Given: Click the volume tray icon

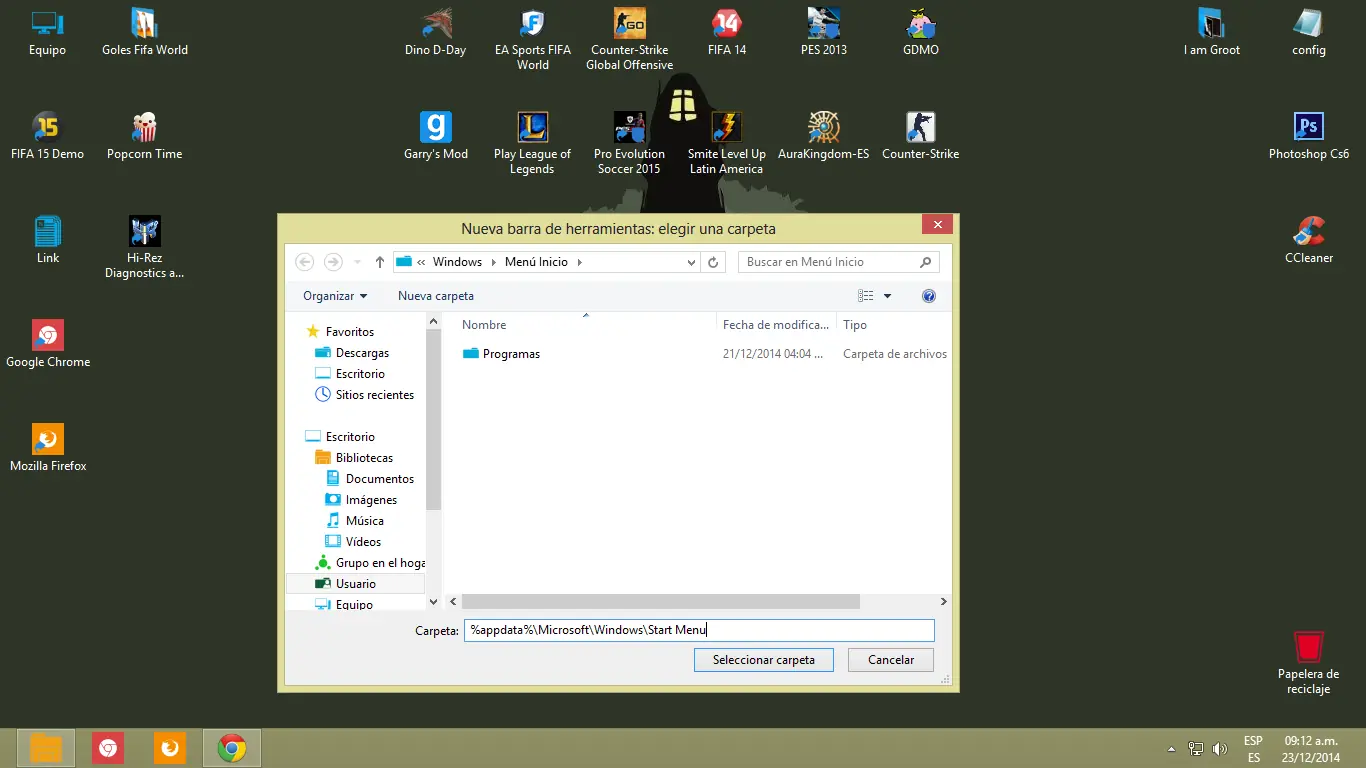Looking at the screenshot, I should pyautogui.click(x=1220, y=748).
